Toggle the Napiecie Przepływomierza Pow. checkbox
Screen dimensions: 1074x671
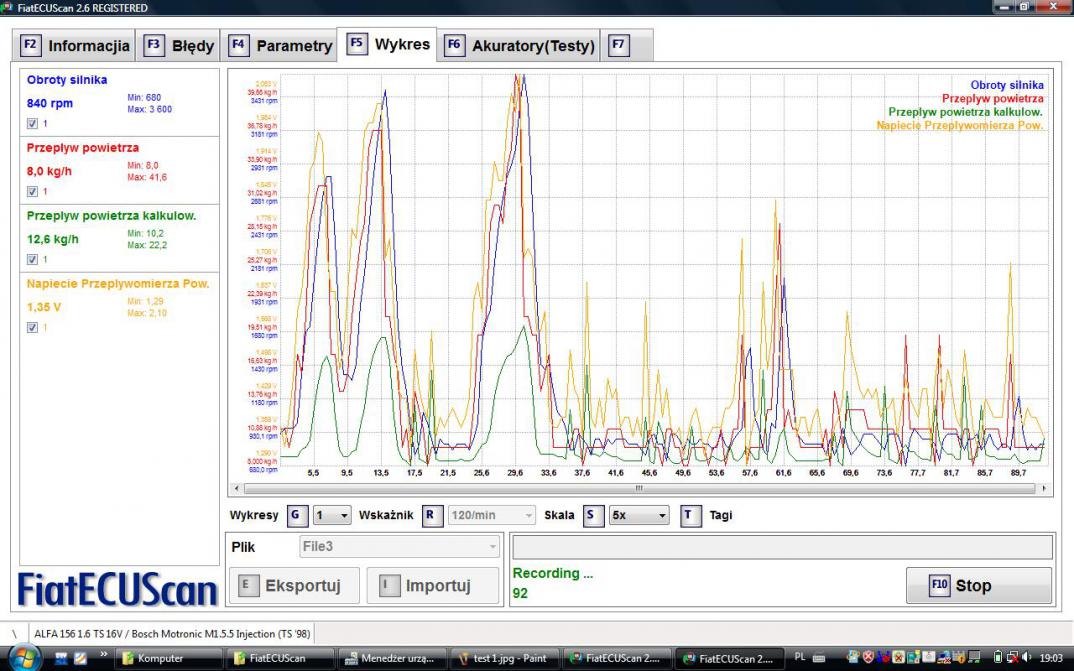point(32,327)
